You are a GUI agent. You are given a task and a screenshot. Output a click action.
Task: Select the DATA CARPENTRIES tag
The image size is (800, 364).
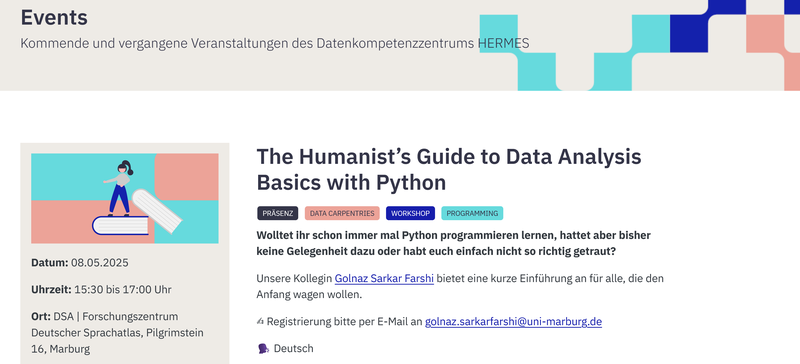tap(342, 213)
